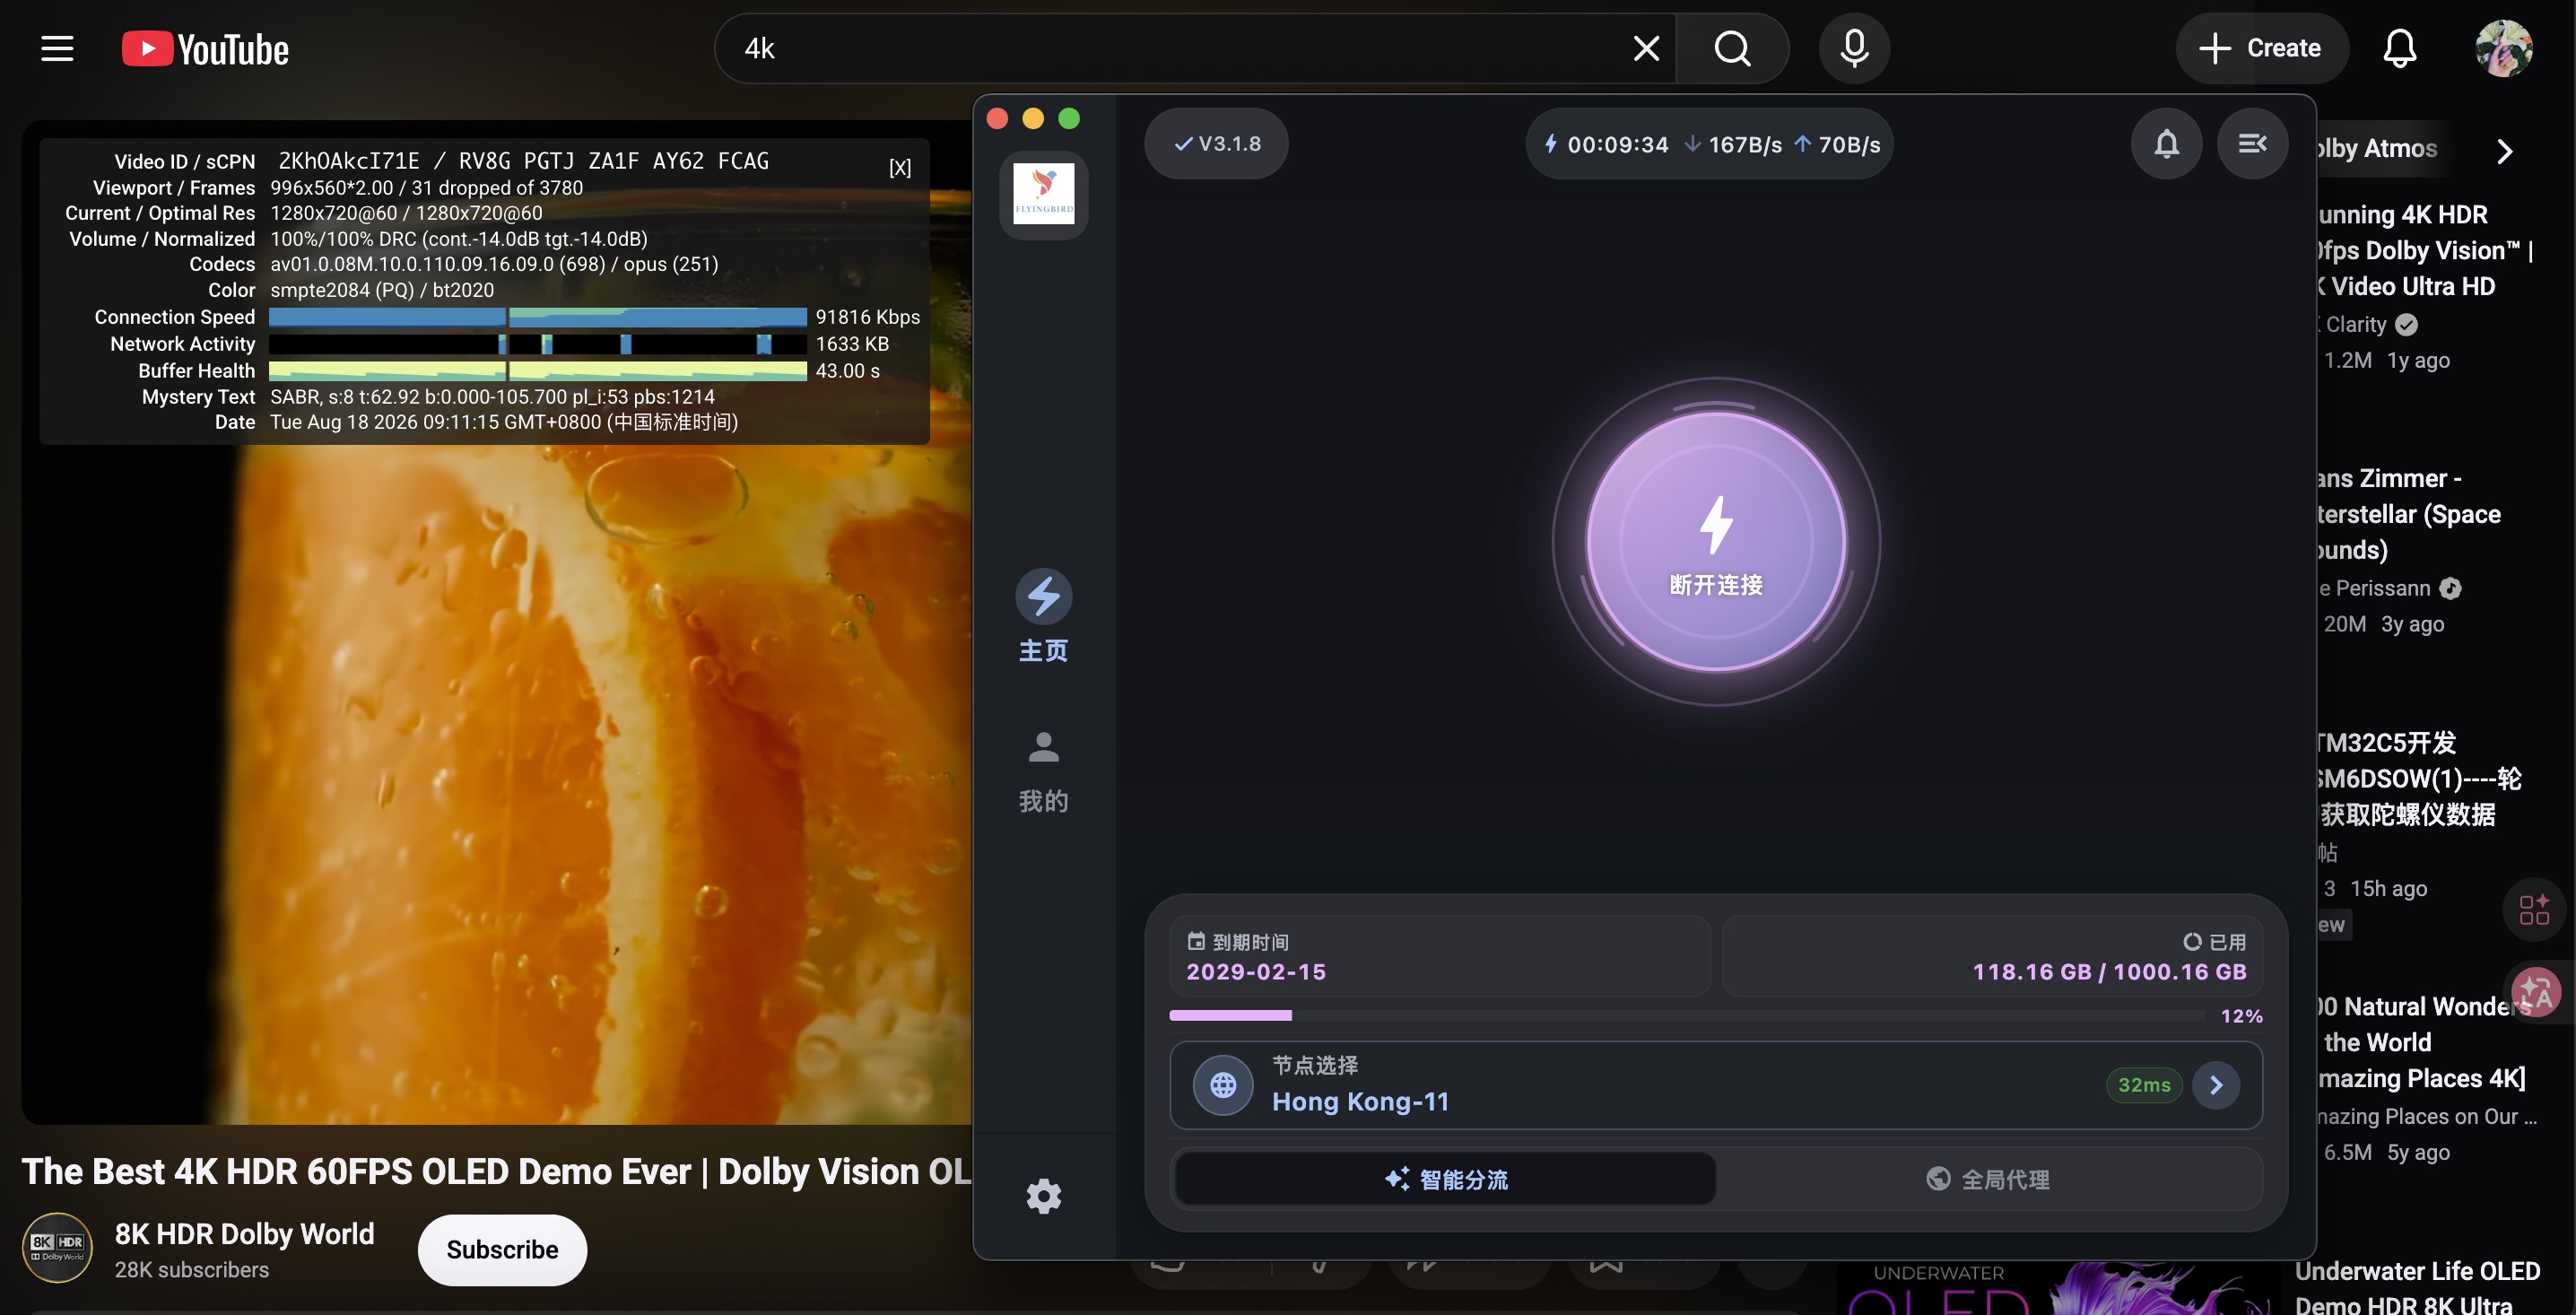Viewport: 2576px width, 1315px height.
Task: Minimize the VPN window with yellow button
Action: pyautogui.click(x=1033, y=119)
